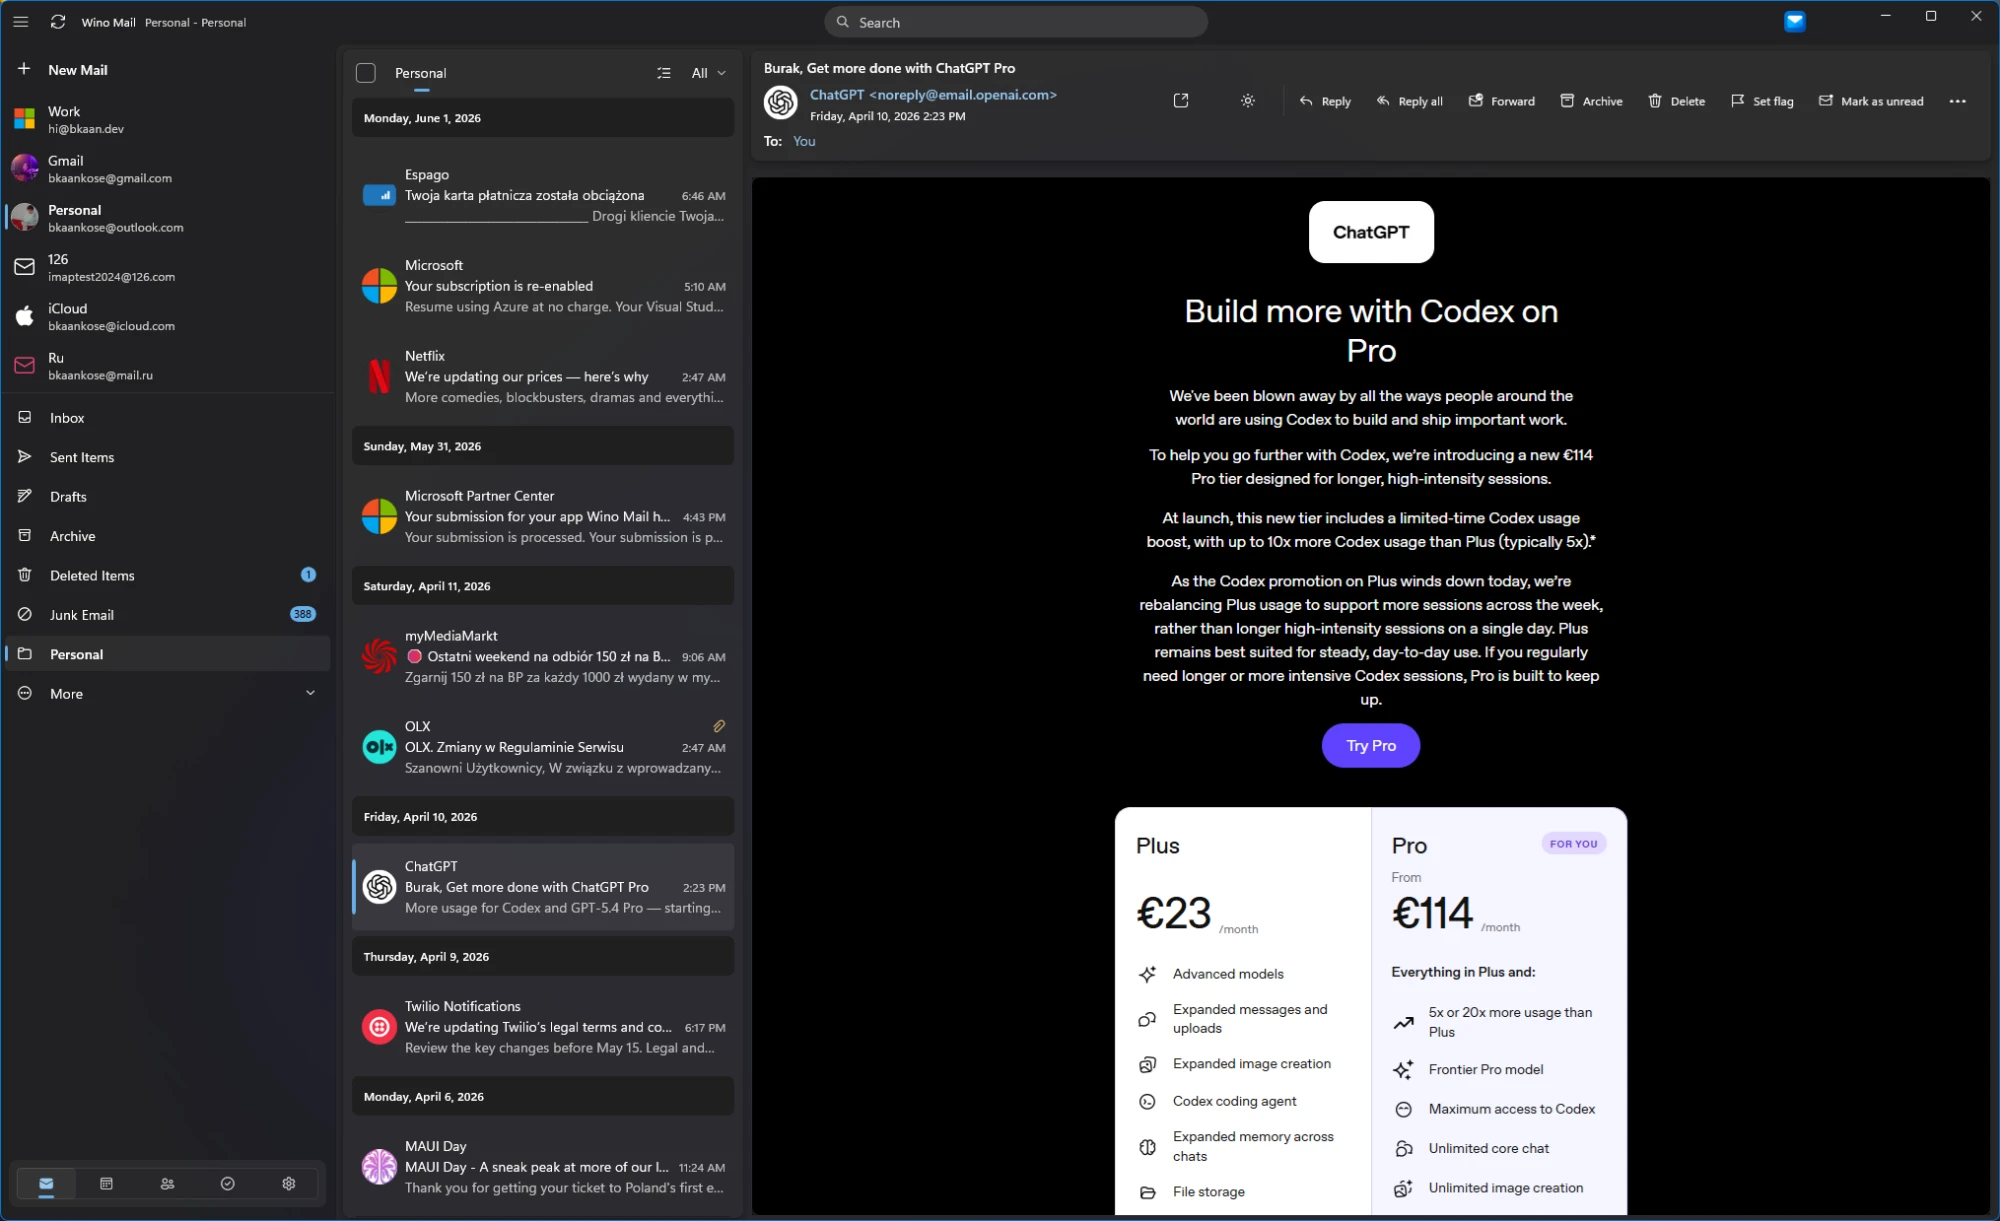Toggle light/dark reader mode sun icon
Image resolution: width=2000 pixels, height=1221 pixels.
click(1248, 101)
